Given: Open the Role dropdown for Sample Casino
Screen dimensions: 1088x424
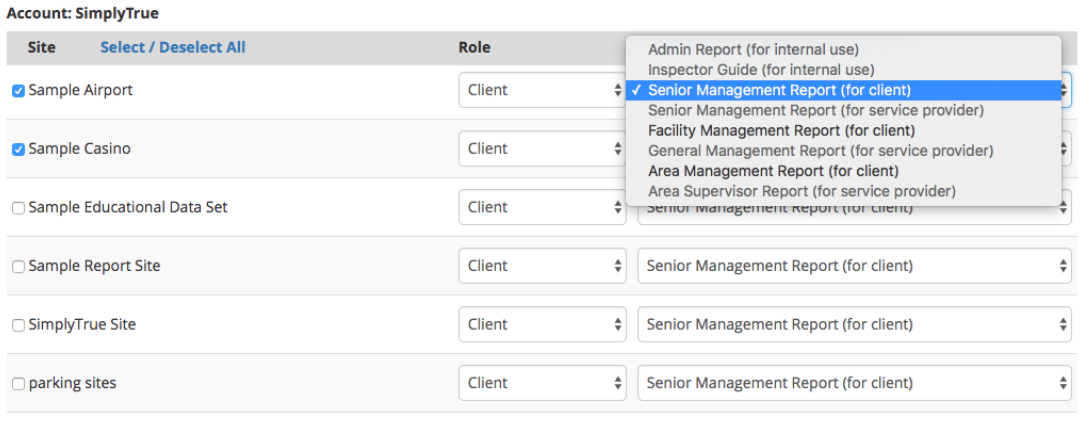Looking at the screenshot, I should click(x=543, y=149).
